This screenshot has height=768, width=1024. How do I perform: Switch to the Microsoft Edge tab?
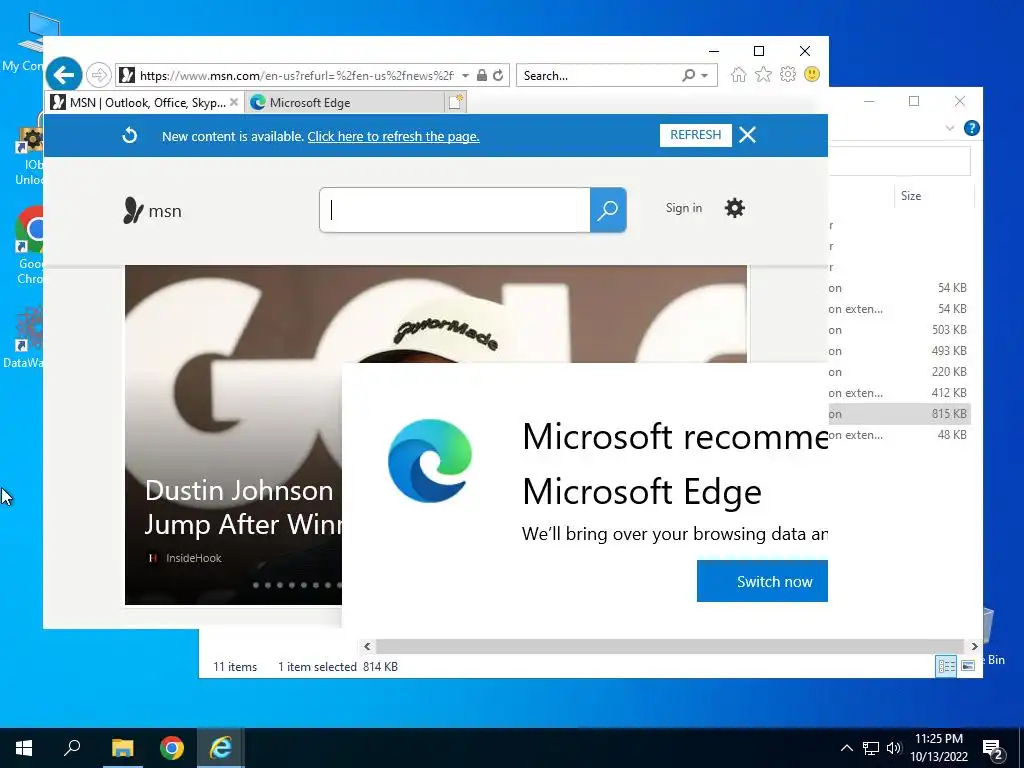click(345, 103)
